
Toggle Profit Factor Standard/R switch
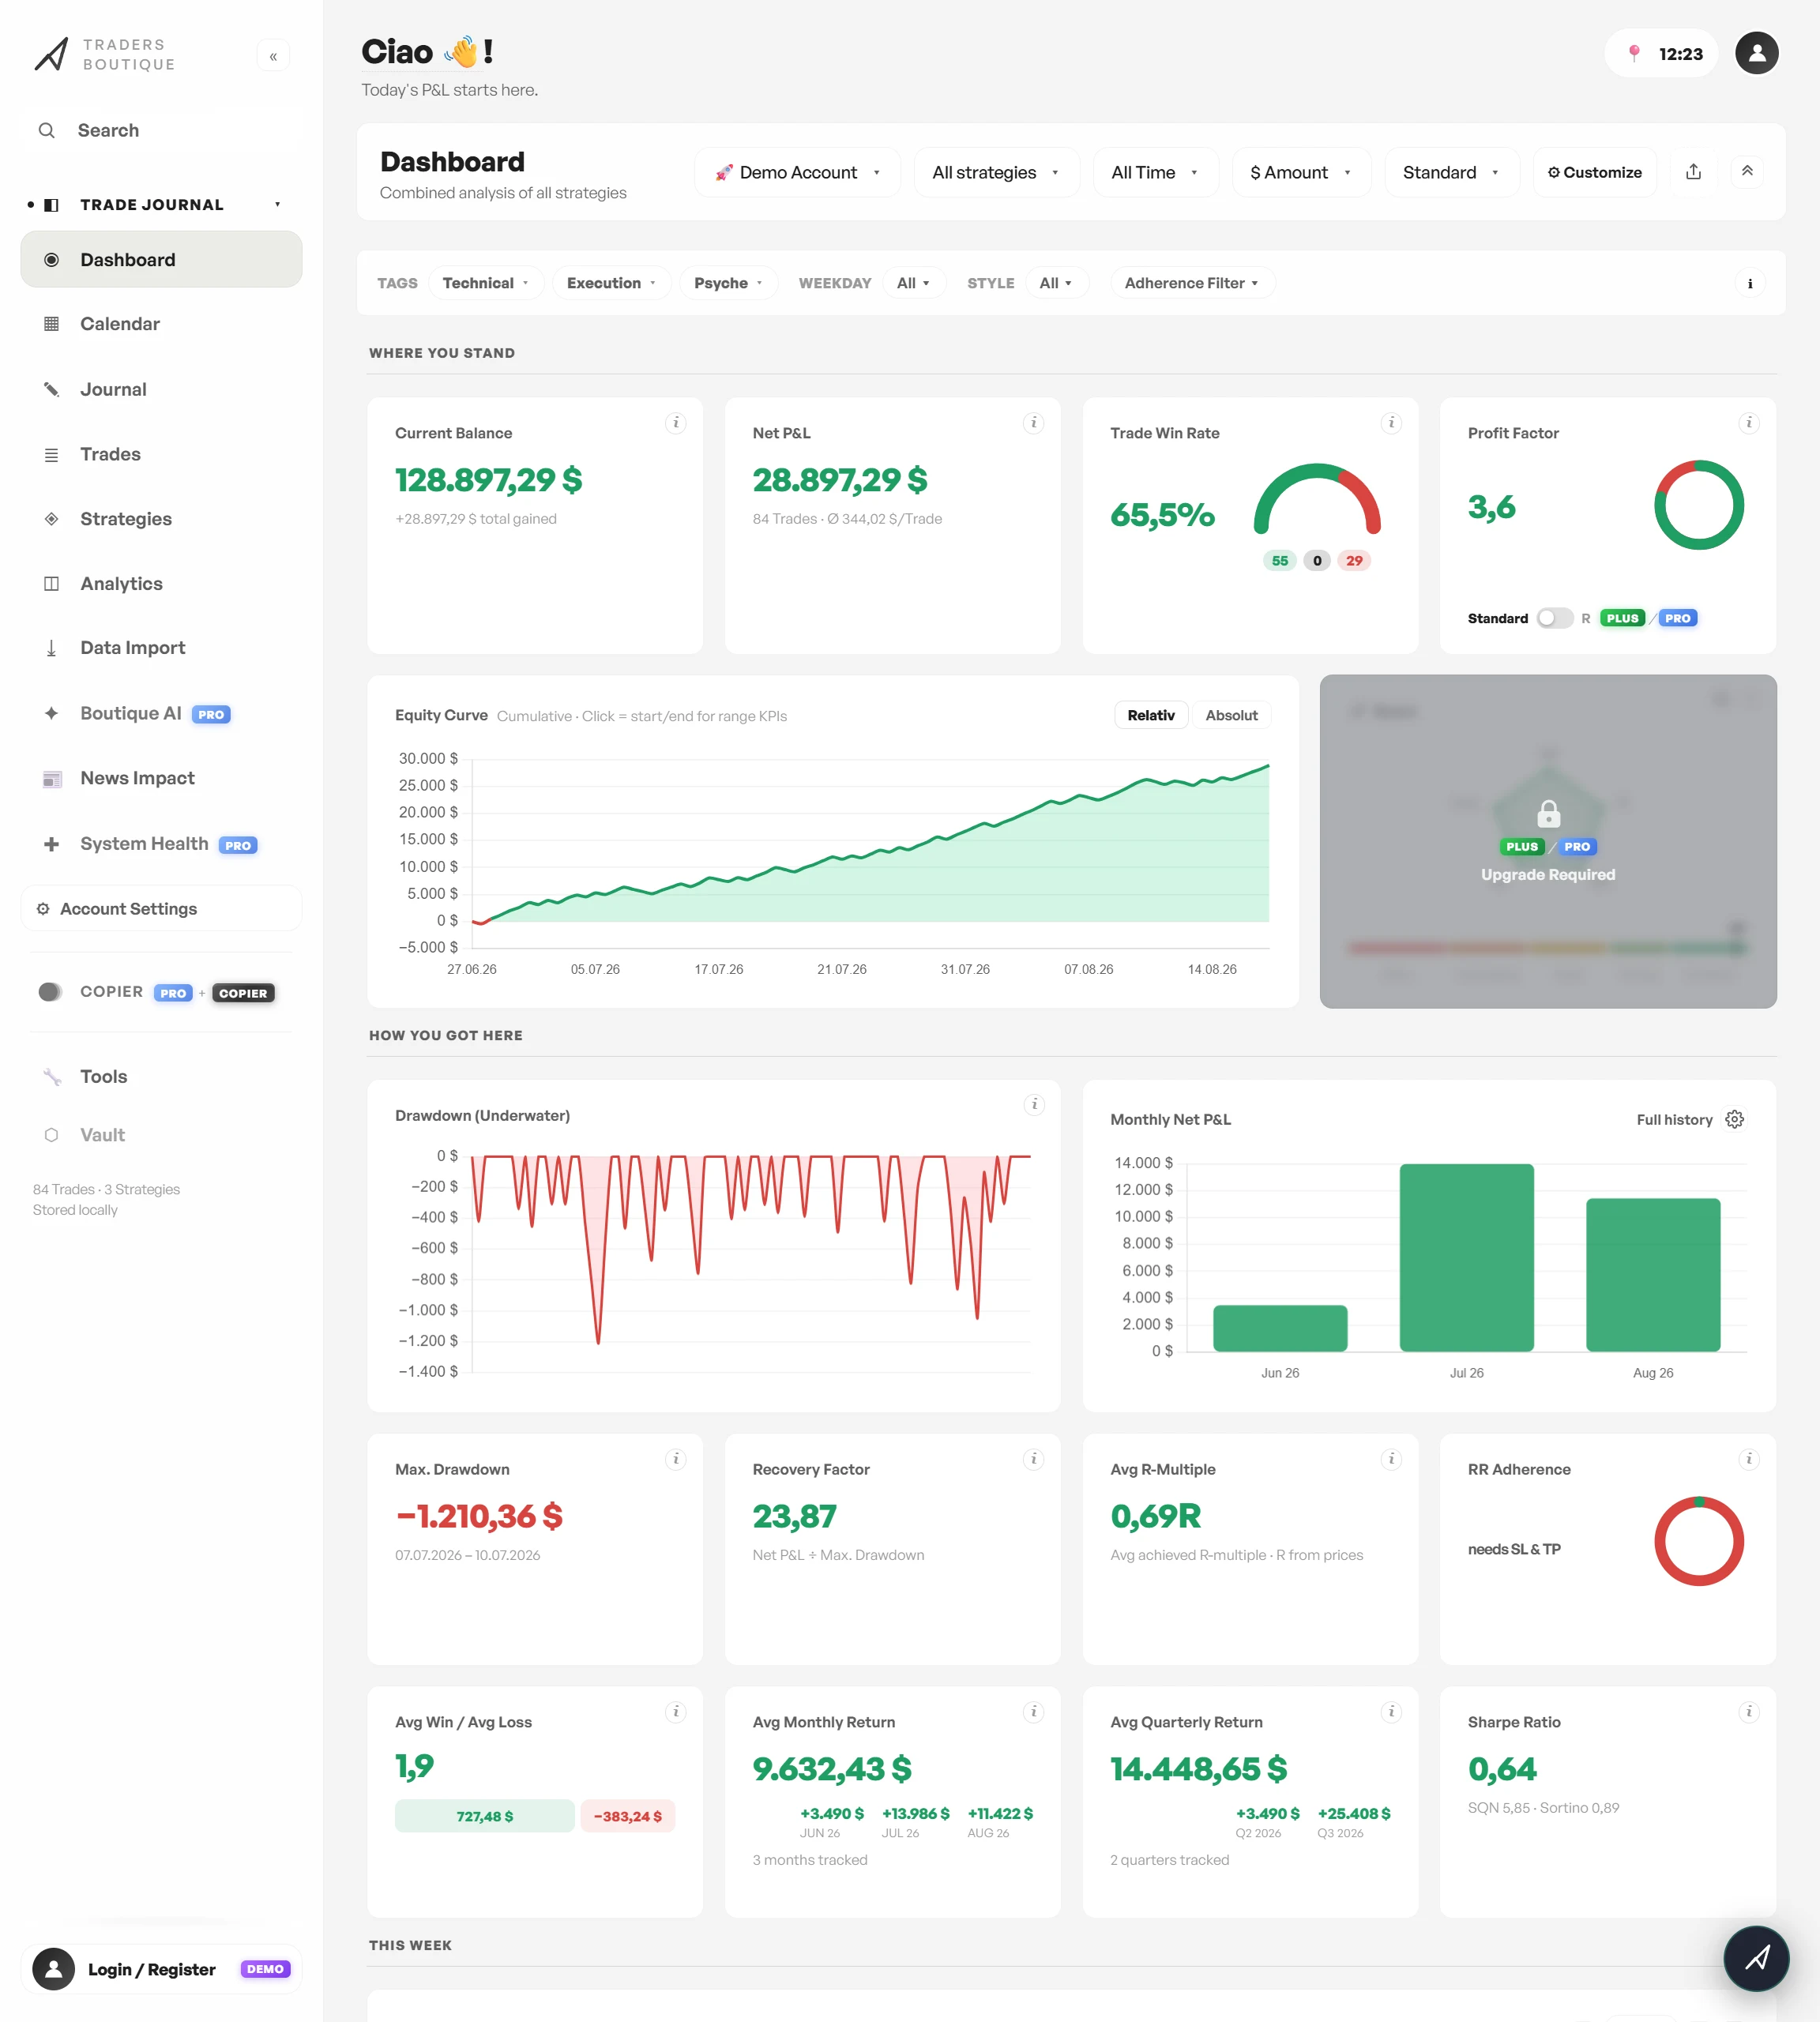(x=1554, y=618)
